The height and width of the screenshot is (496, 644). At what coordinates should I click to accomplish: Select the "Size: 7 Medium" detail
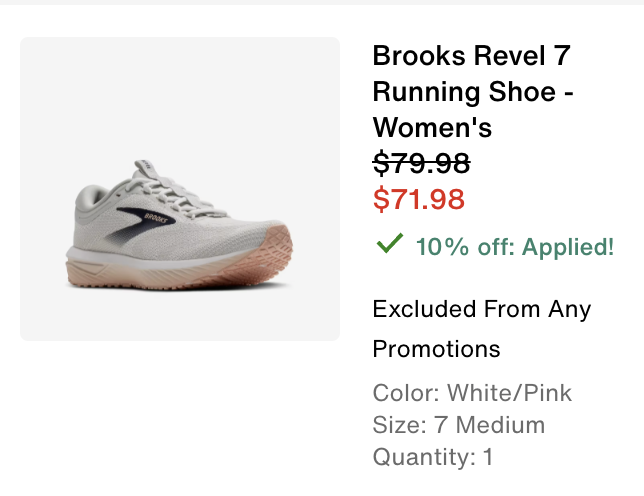(x=458, y=425)
